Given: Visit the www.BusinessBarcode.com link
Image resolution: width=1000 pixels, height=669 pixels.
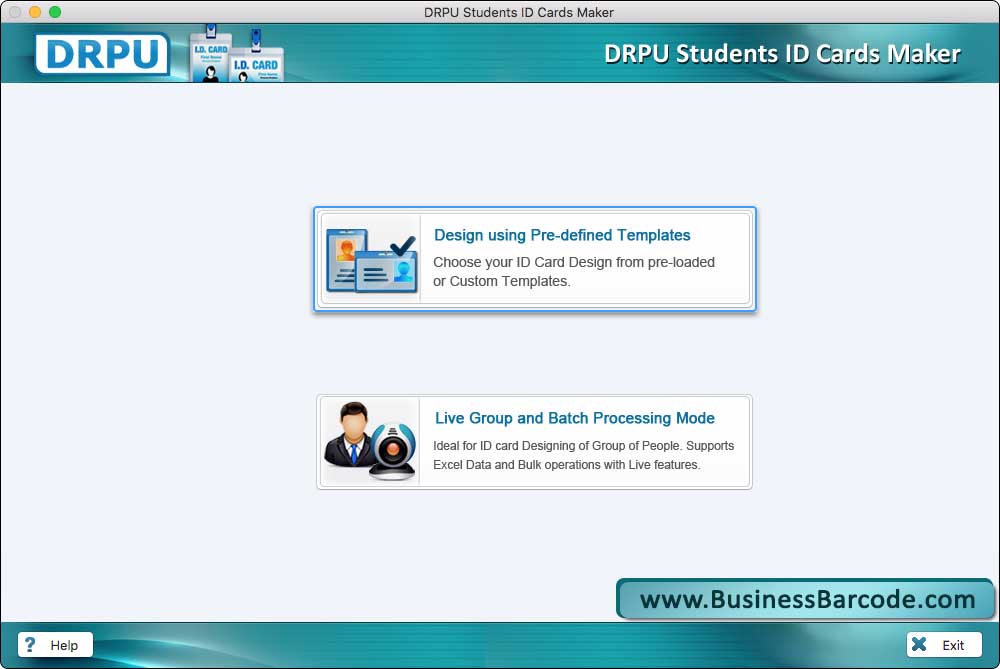Looking at the screenshot, I should [806, 599].
